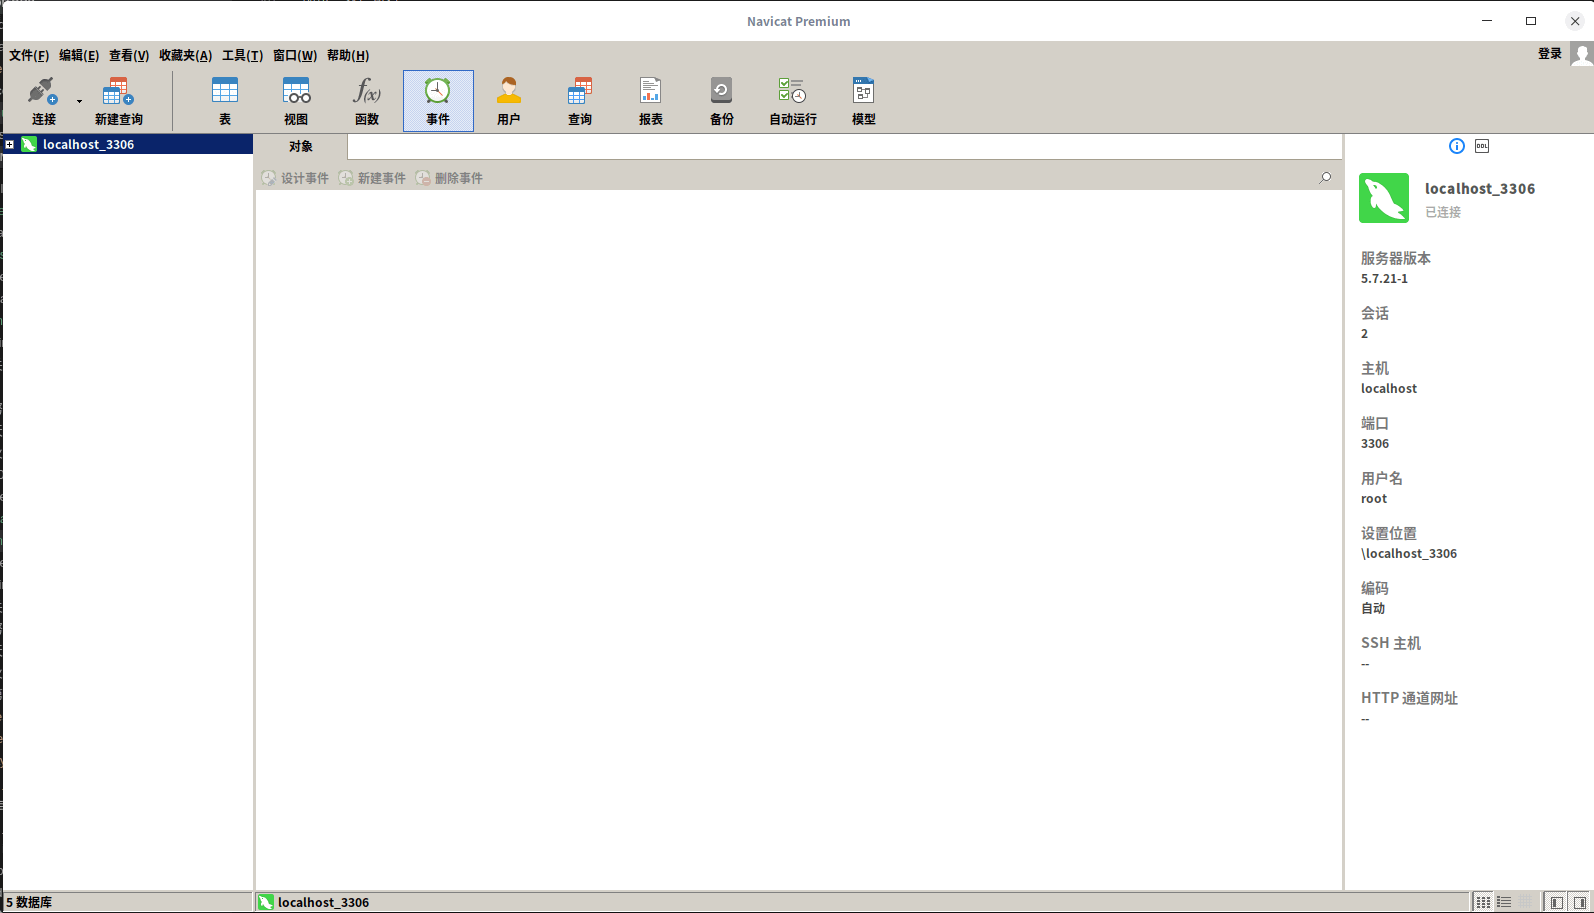This screenshot has width=1594, height=913.
Task: Open the 表 (Table) objects view
Action: click(225, 101)
